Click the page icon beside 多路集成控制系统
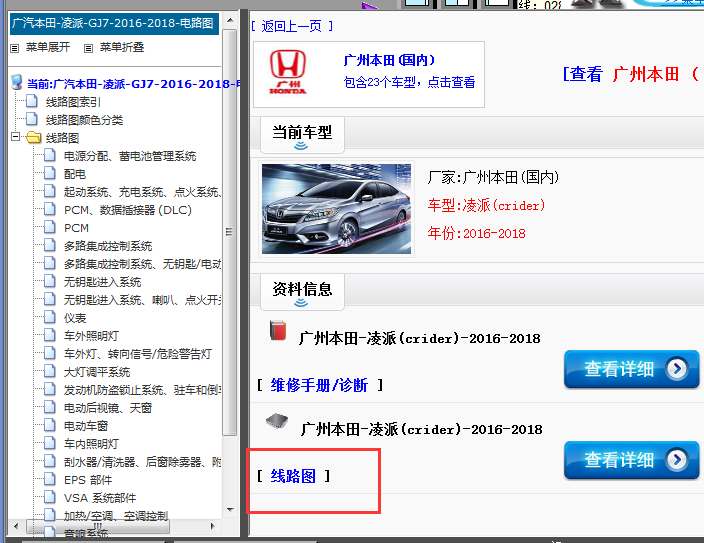This screenshot has width=704, height=543. point(50,245)
